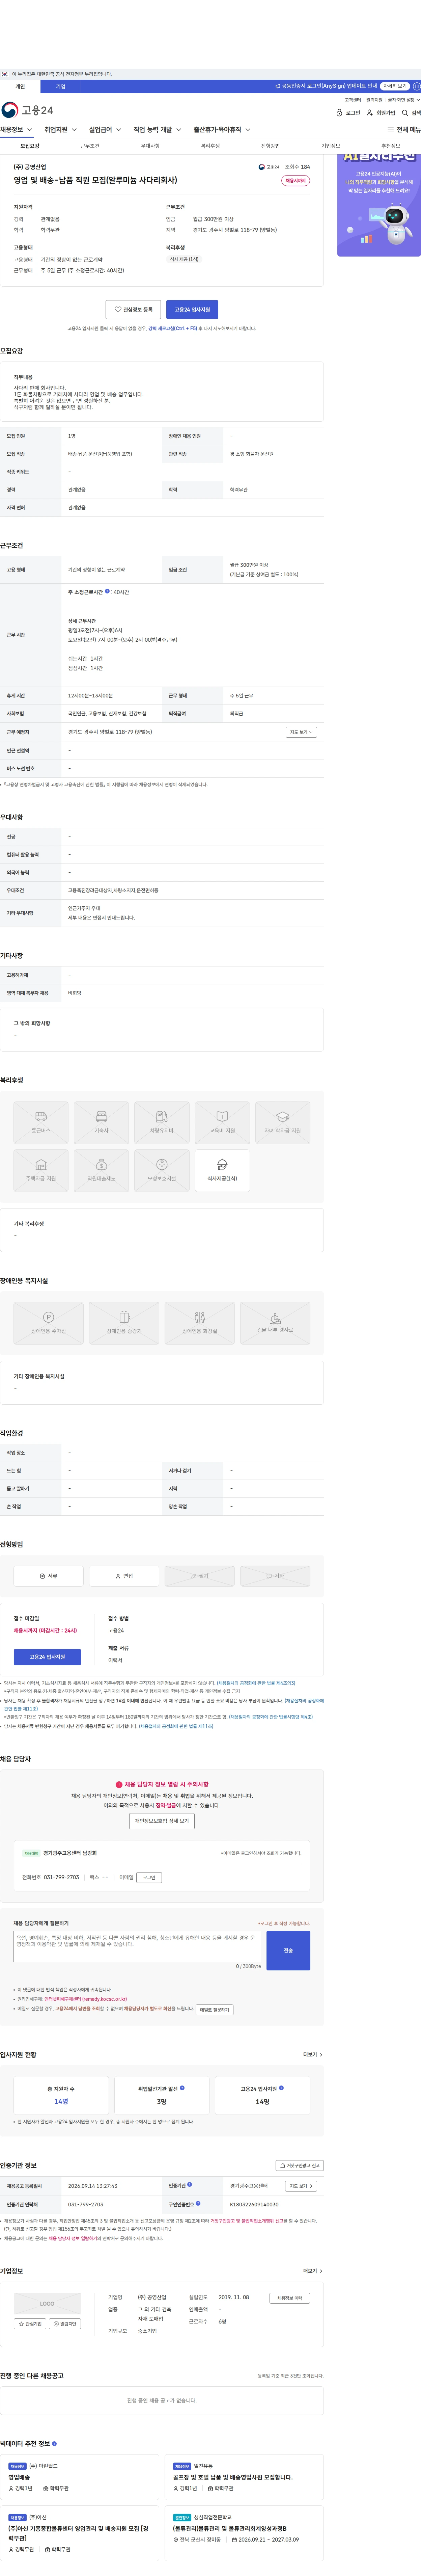Click the 인증기관 info tooltip icon
Image resolution: width=421 pixels, height=2576 pixels.
[x=190, y=2184]
